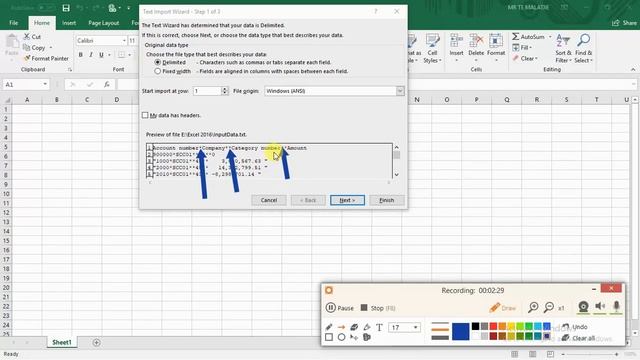Viewport: 640px width, 360px height.
Task: Toggle microphone recording in recorder
Action: click(616, 307)
